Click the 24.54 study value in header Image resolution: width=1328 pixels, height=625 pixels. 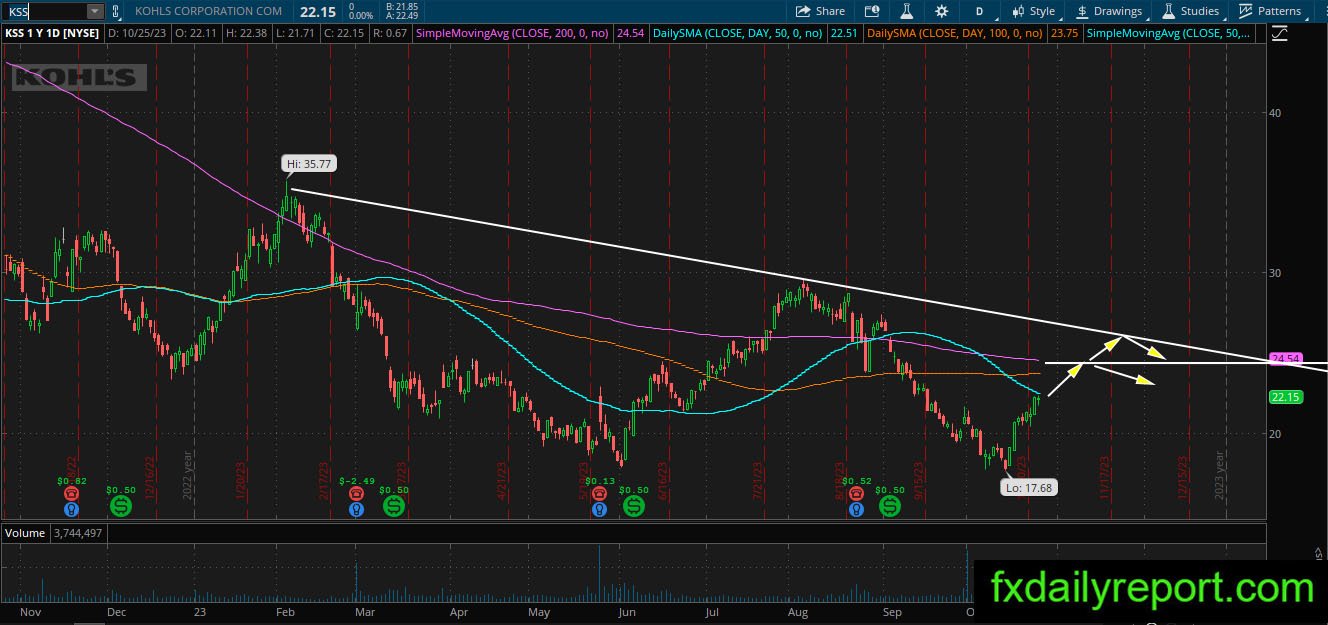(x=630, y=33)
